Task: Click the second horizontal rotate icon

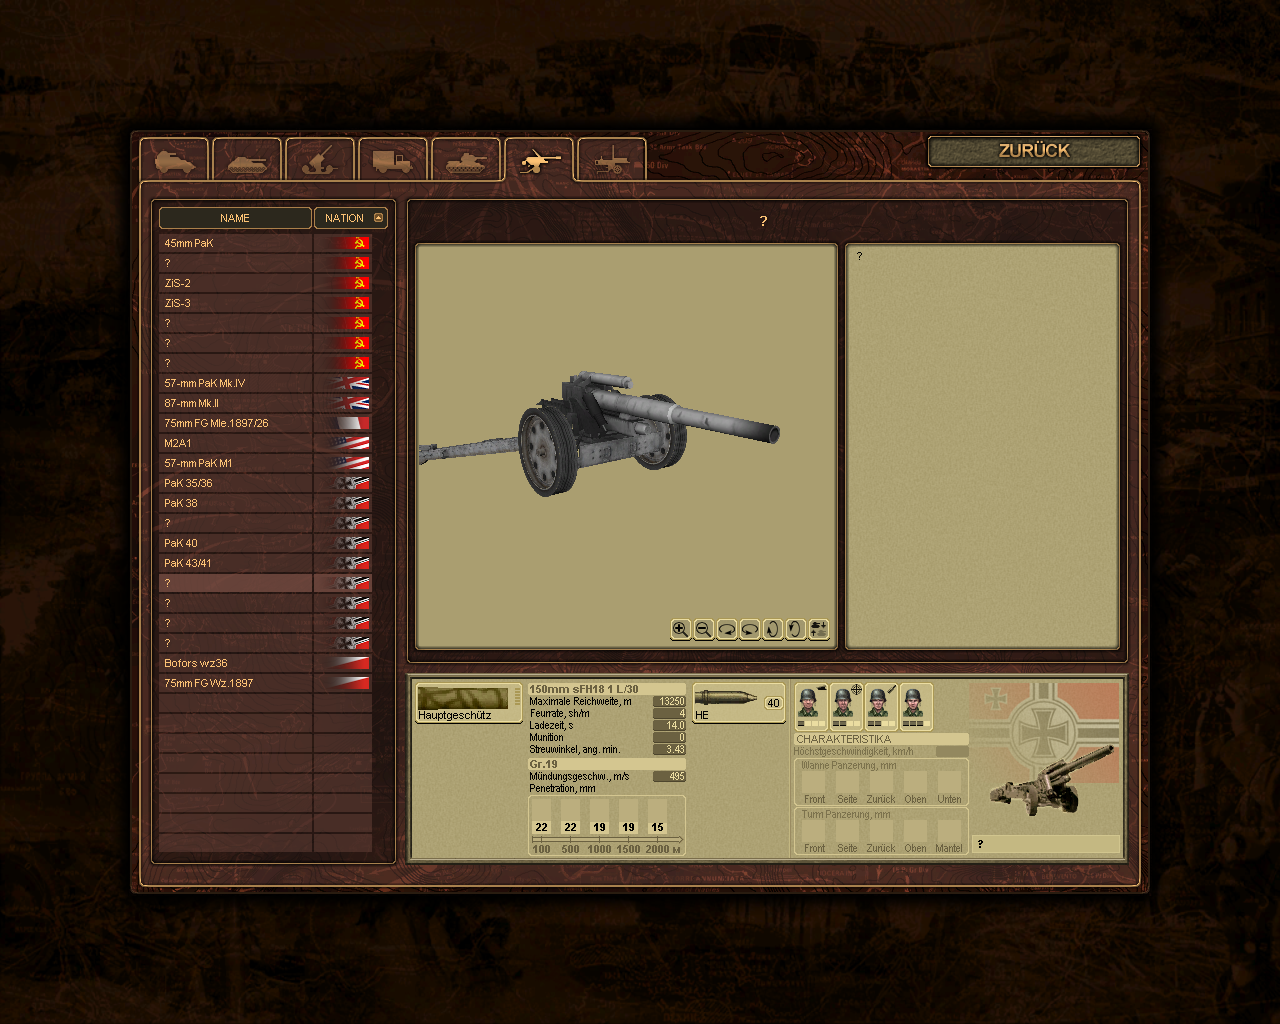Action: pos(750,629)
